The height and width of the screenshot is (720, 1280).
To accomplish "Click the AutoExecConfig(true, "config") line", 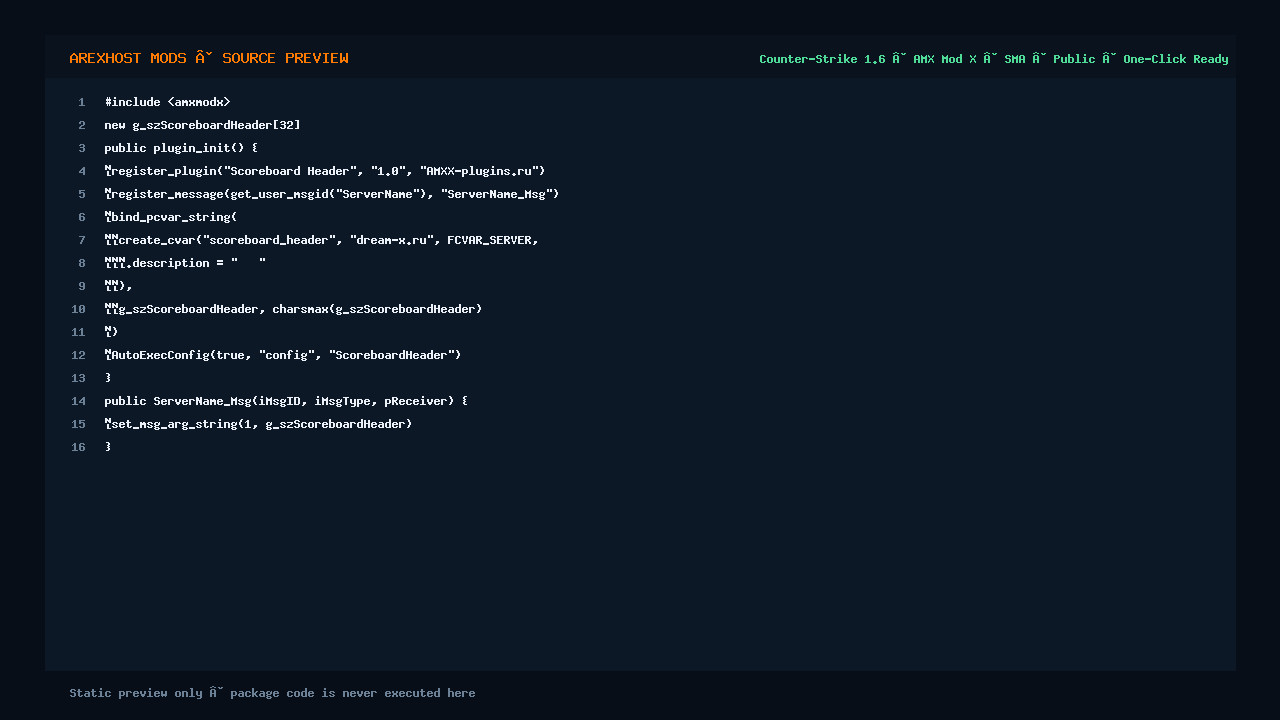I will point(283,355).
